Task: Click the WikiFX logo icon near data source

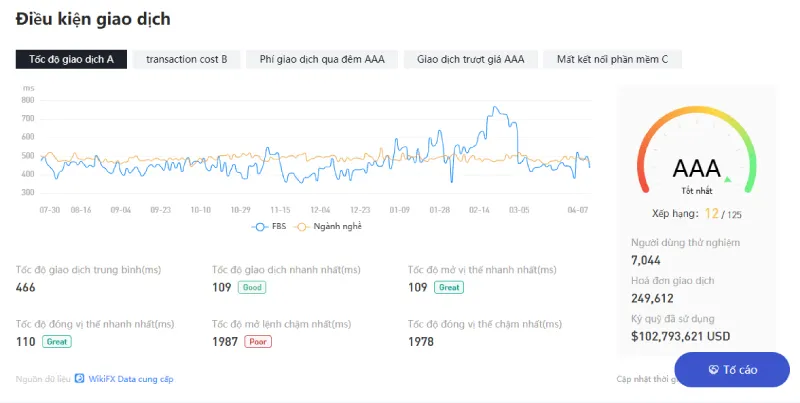Action: (x=79, y=379)
